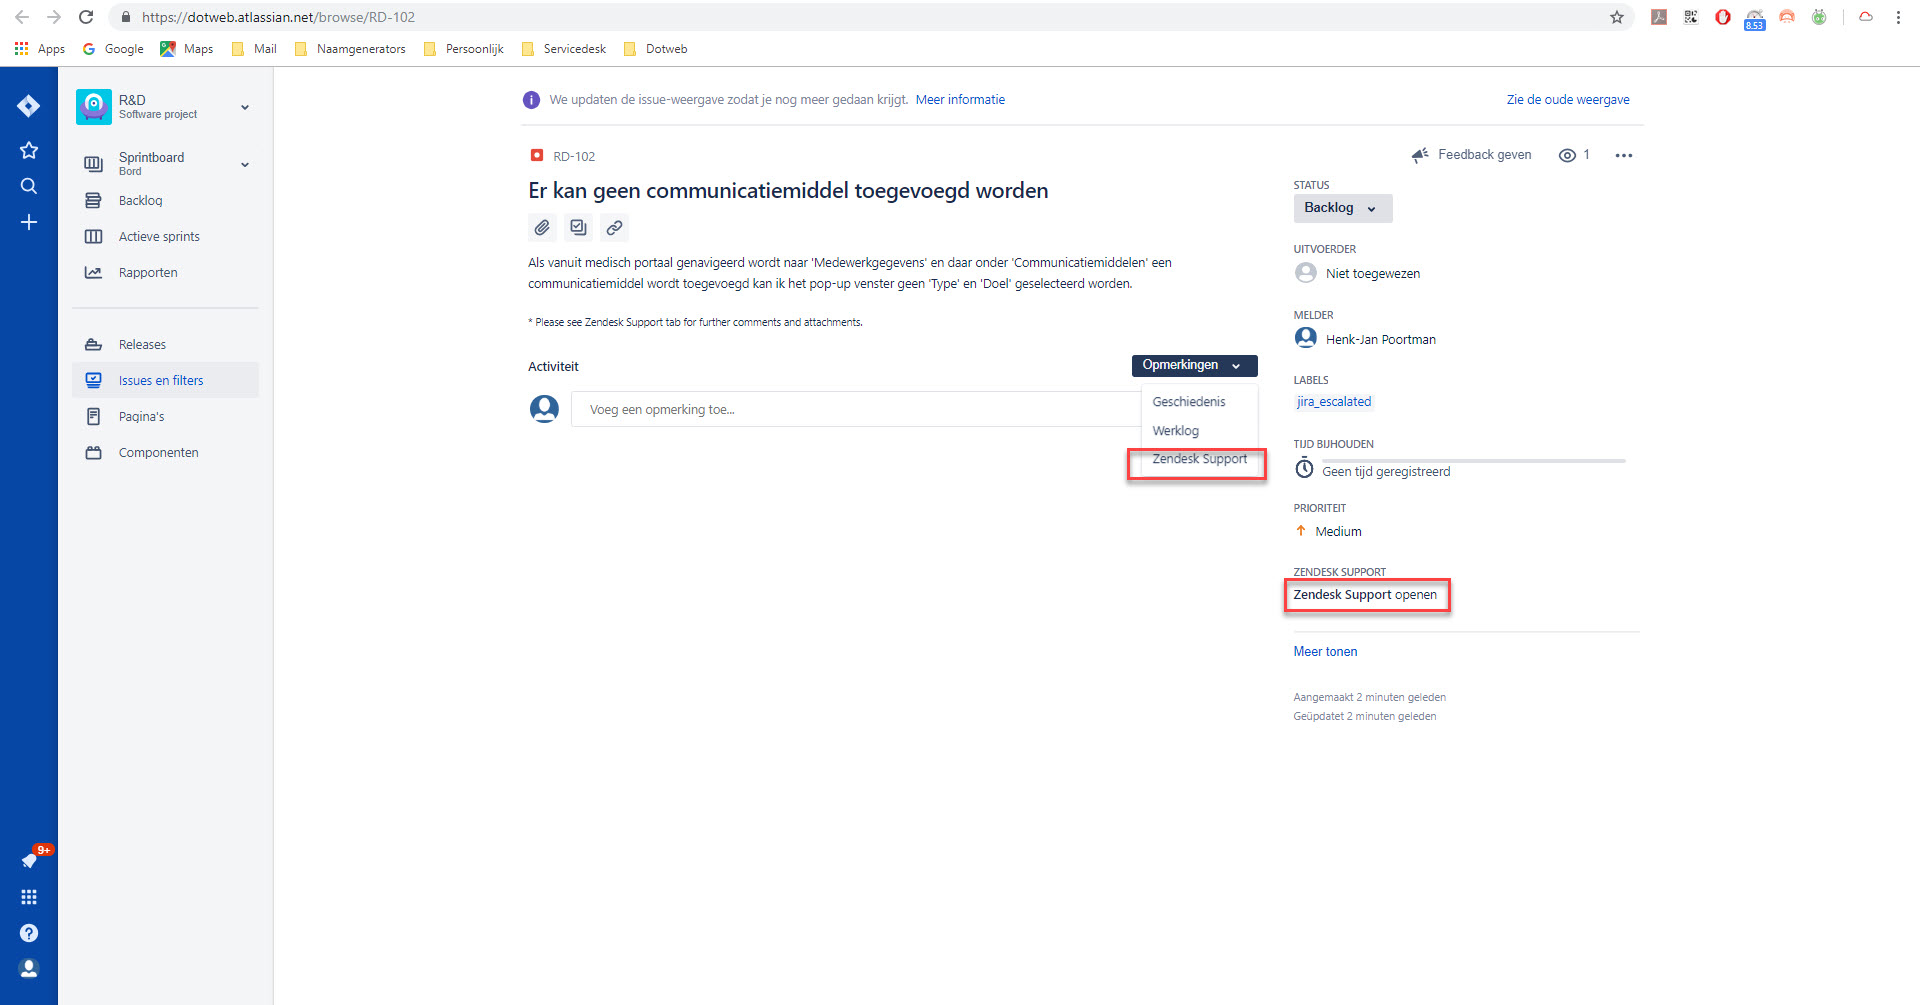This screenshot has width=1920, height=1005.
Task: Expand the Sprintboard board dropdown chevron
Action: point(244,164)
